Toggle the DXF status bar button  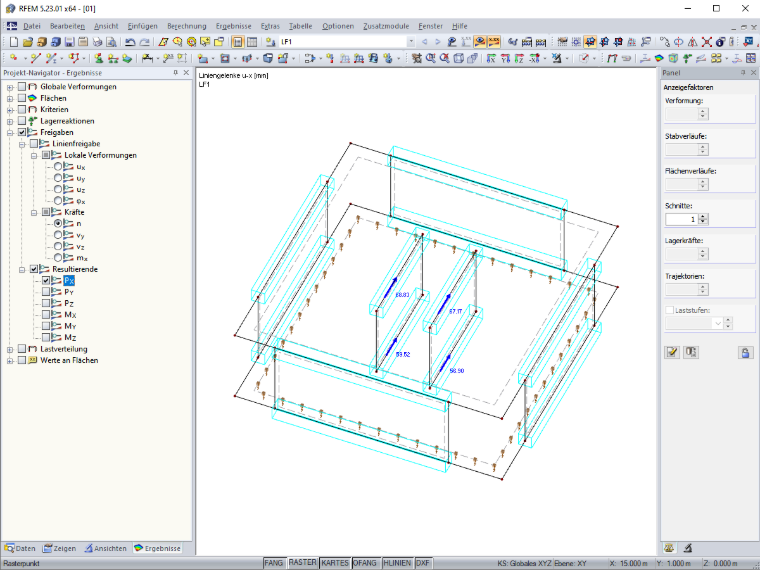coord(423,563)
